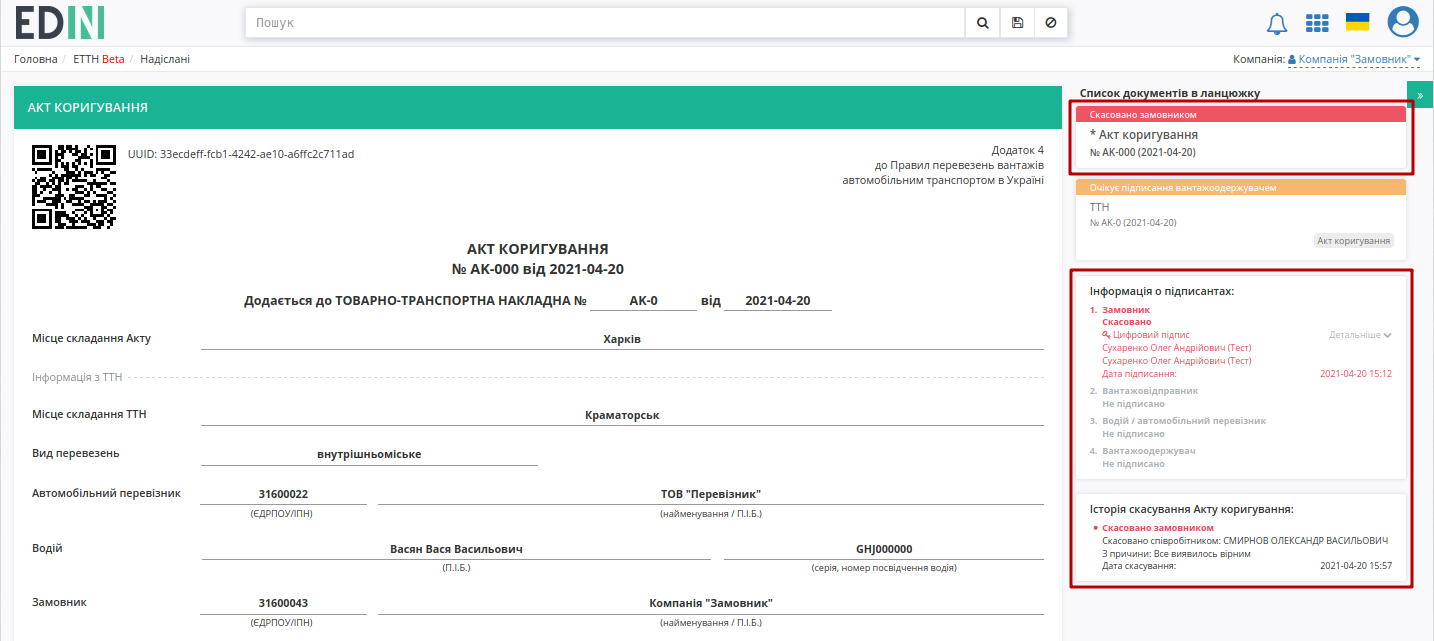This screenshot has height=641, width=1434.
Task: Open Надіслані breadcrumb
Action: 165,59
